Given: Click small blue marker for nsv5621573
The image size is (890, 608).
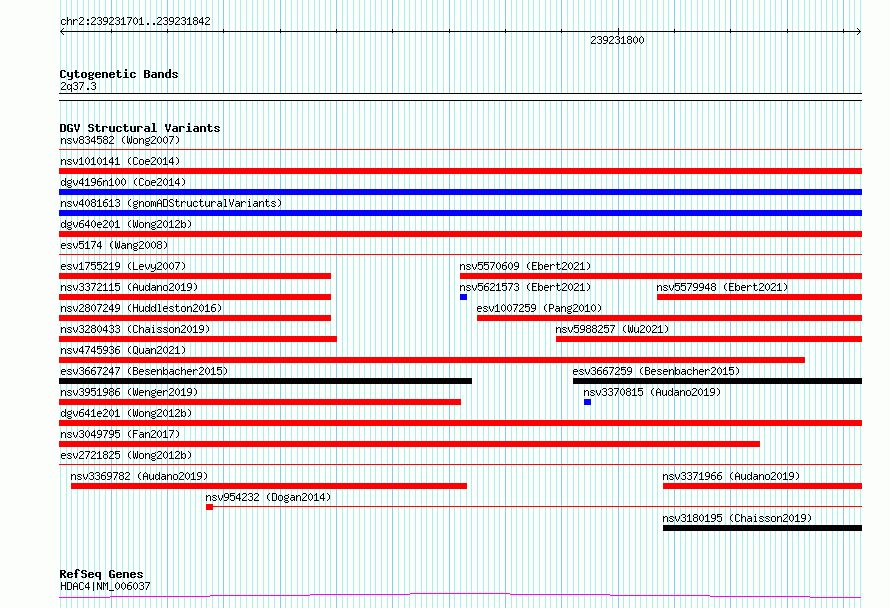Looking at the screenshot, I should [x=463, y=297].
